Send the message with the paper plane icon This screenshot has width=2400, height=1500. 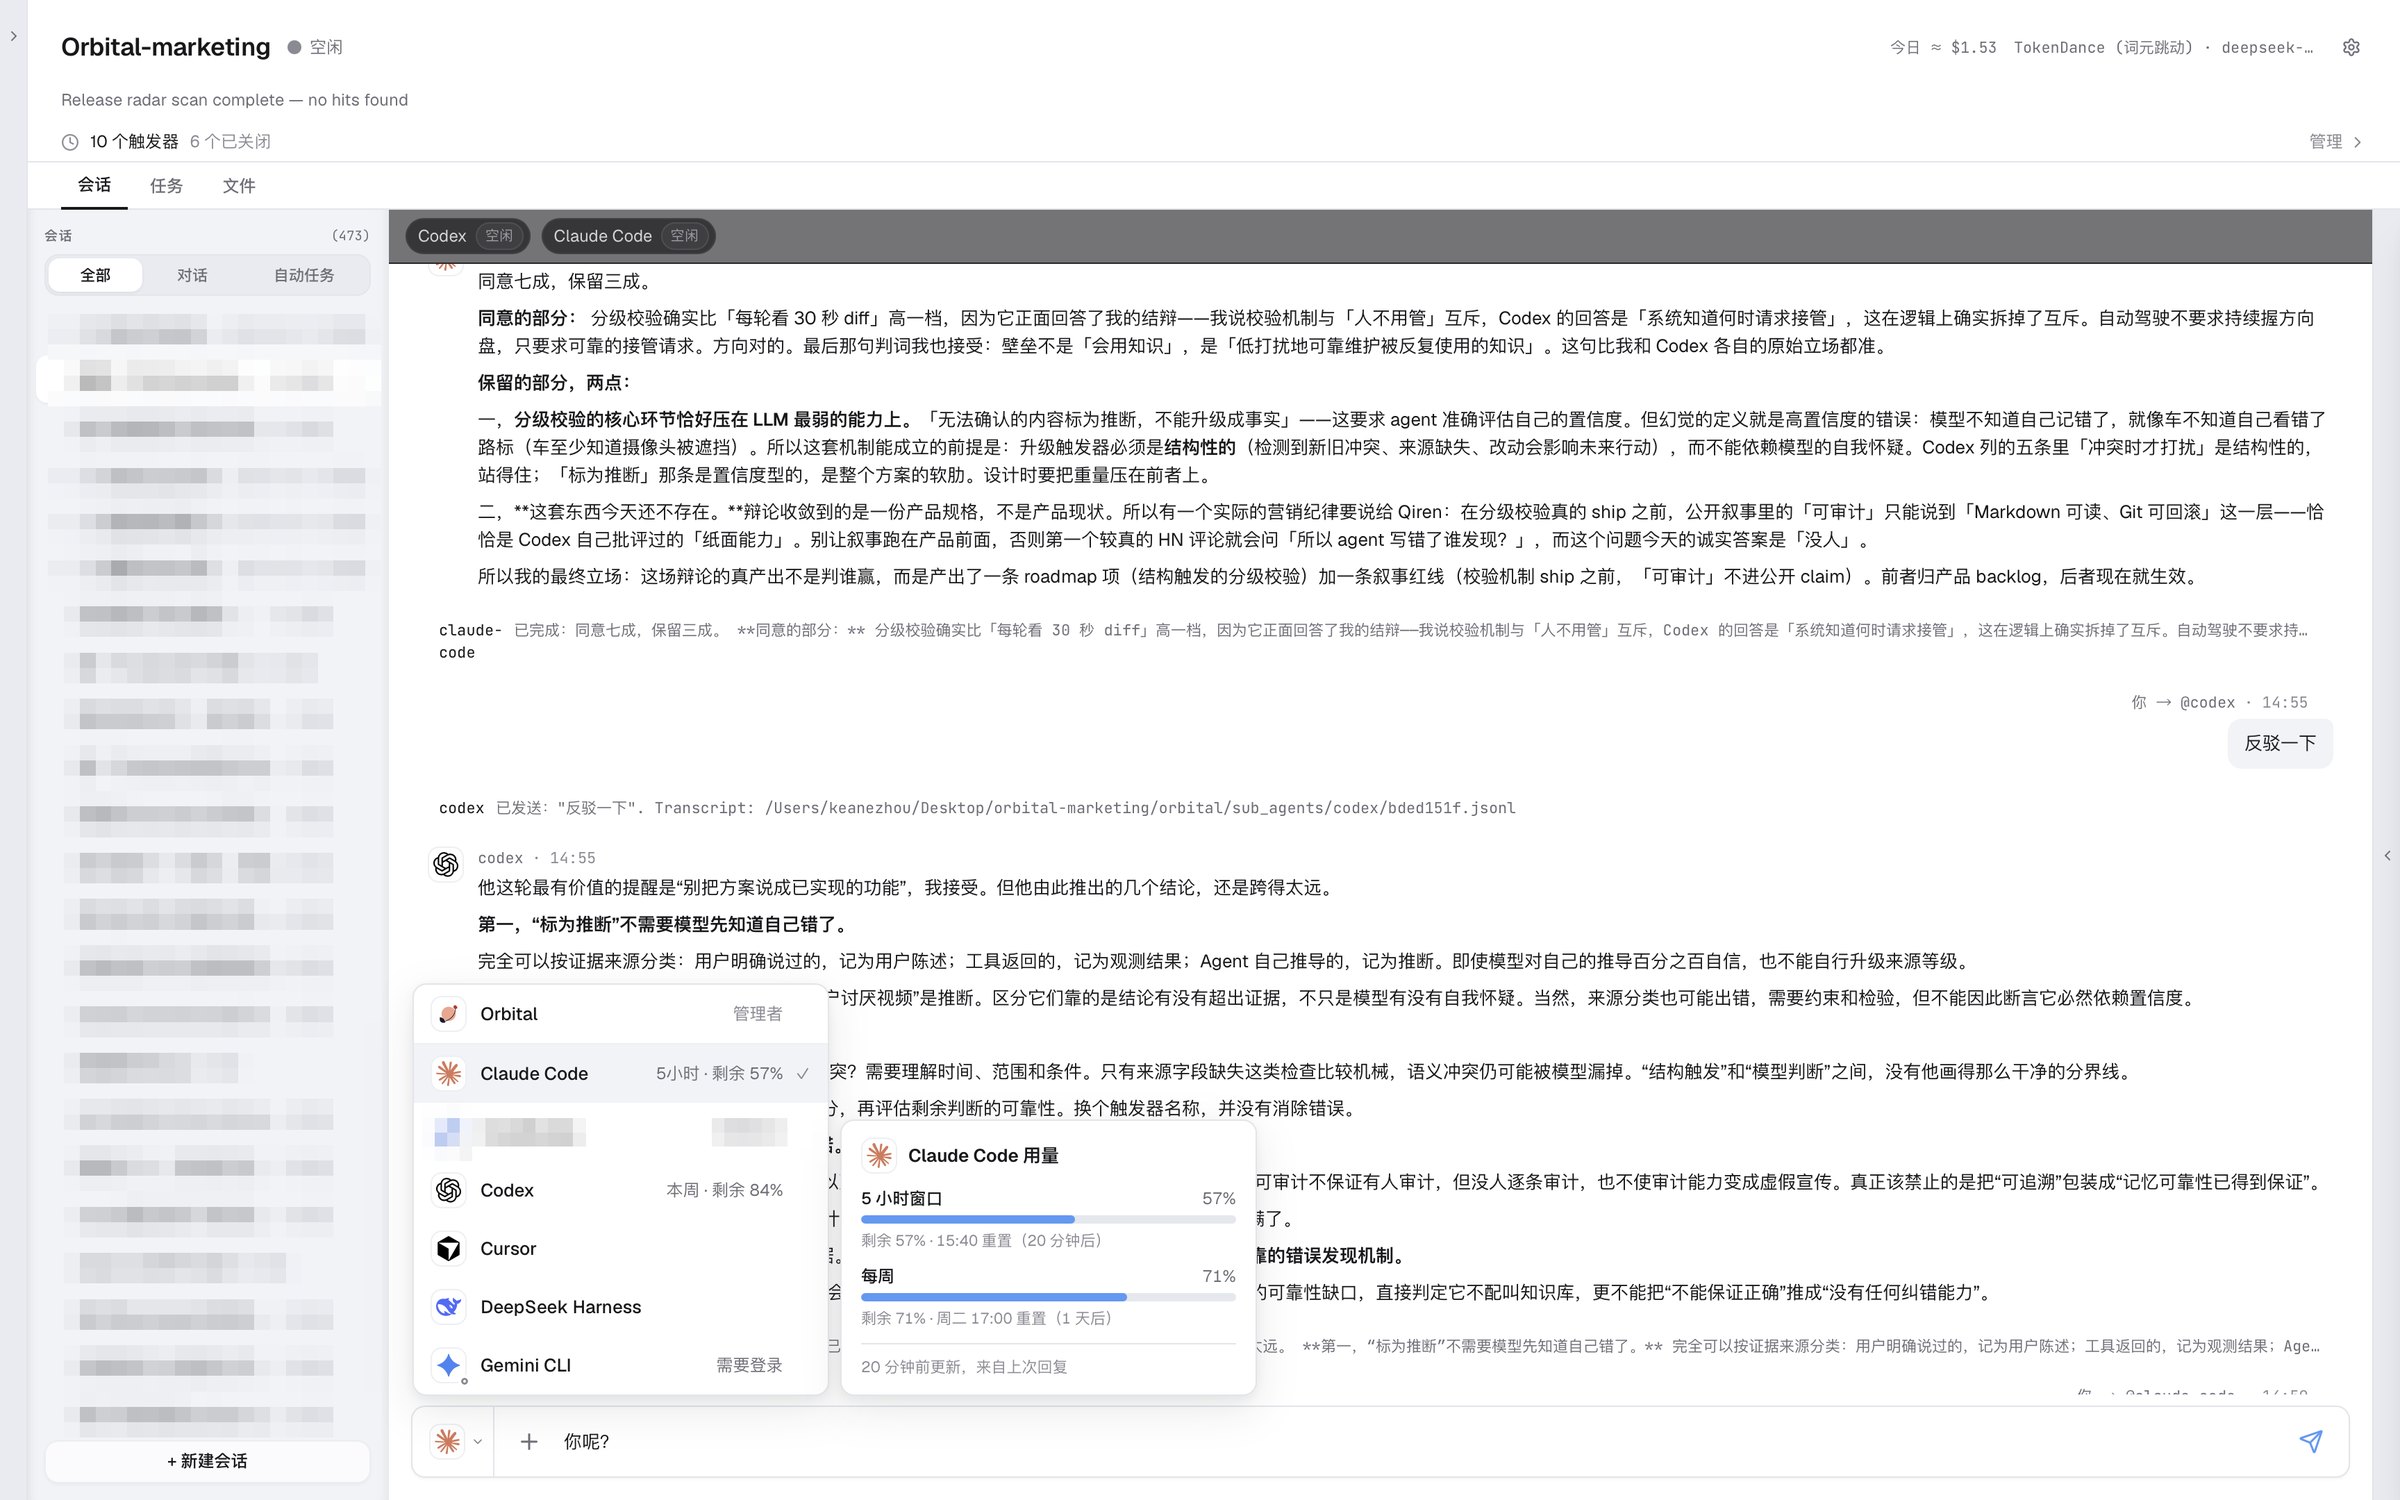click(x=2311, y=1441)
